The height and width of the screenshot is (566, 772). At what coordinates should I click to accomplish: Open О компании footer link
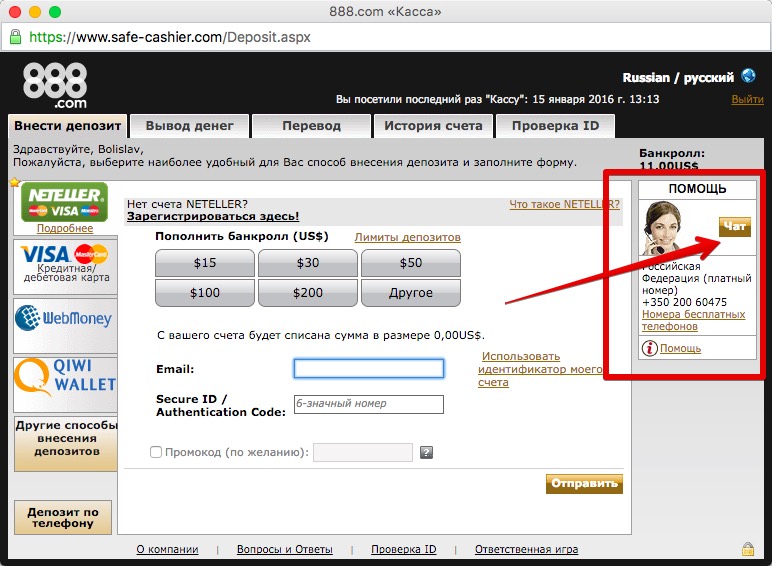[x=167, y=549]
